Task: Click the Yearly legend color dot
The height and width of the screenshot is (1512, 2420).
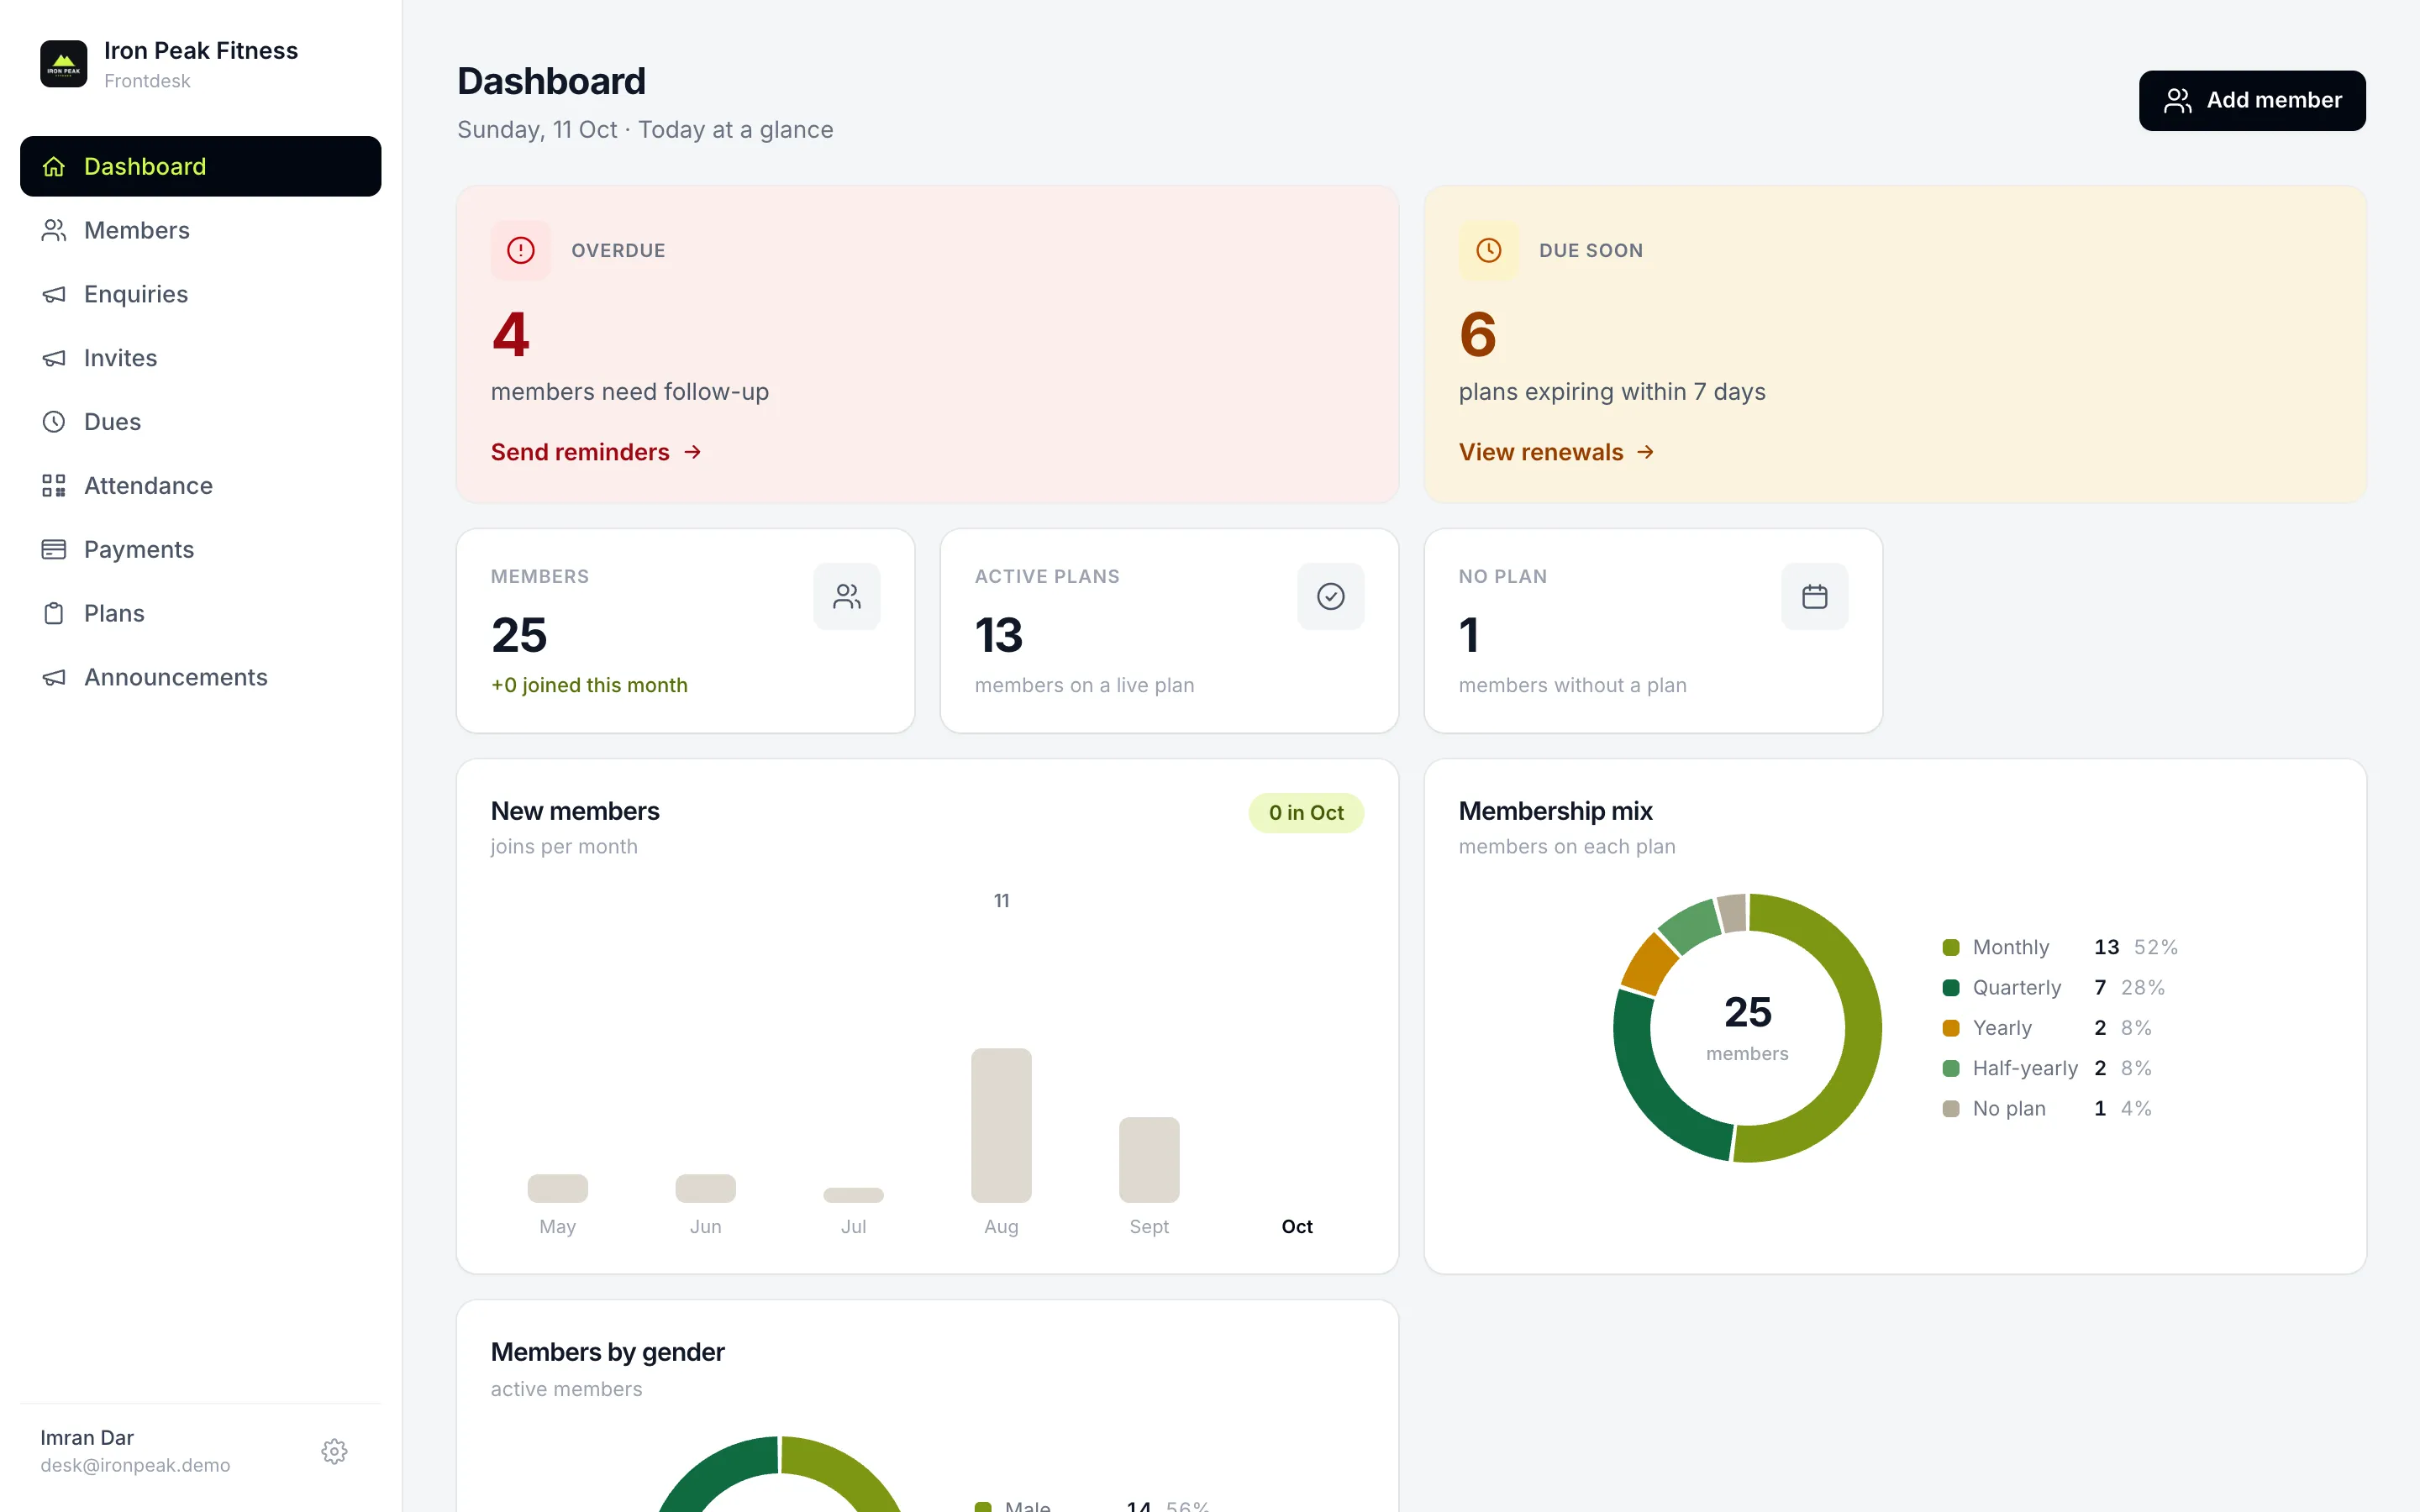Action: [1950, 1028]
